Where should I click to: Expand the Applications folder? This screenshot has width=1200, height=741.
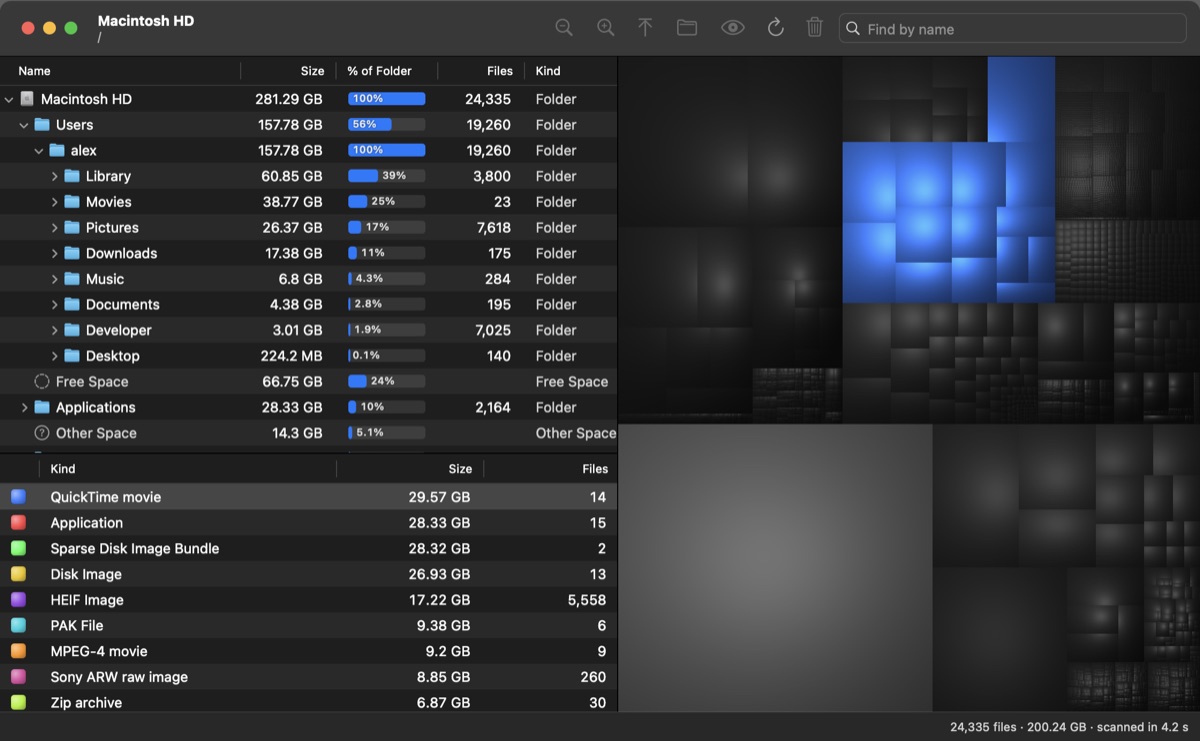[x=24, y=408]
